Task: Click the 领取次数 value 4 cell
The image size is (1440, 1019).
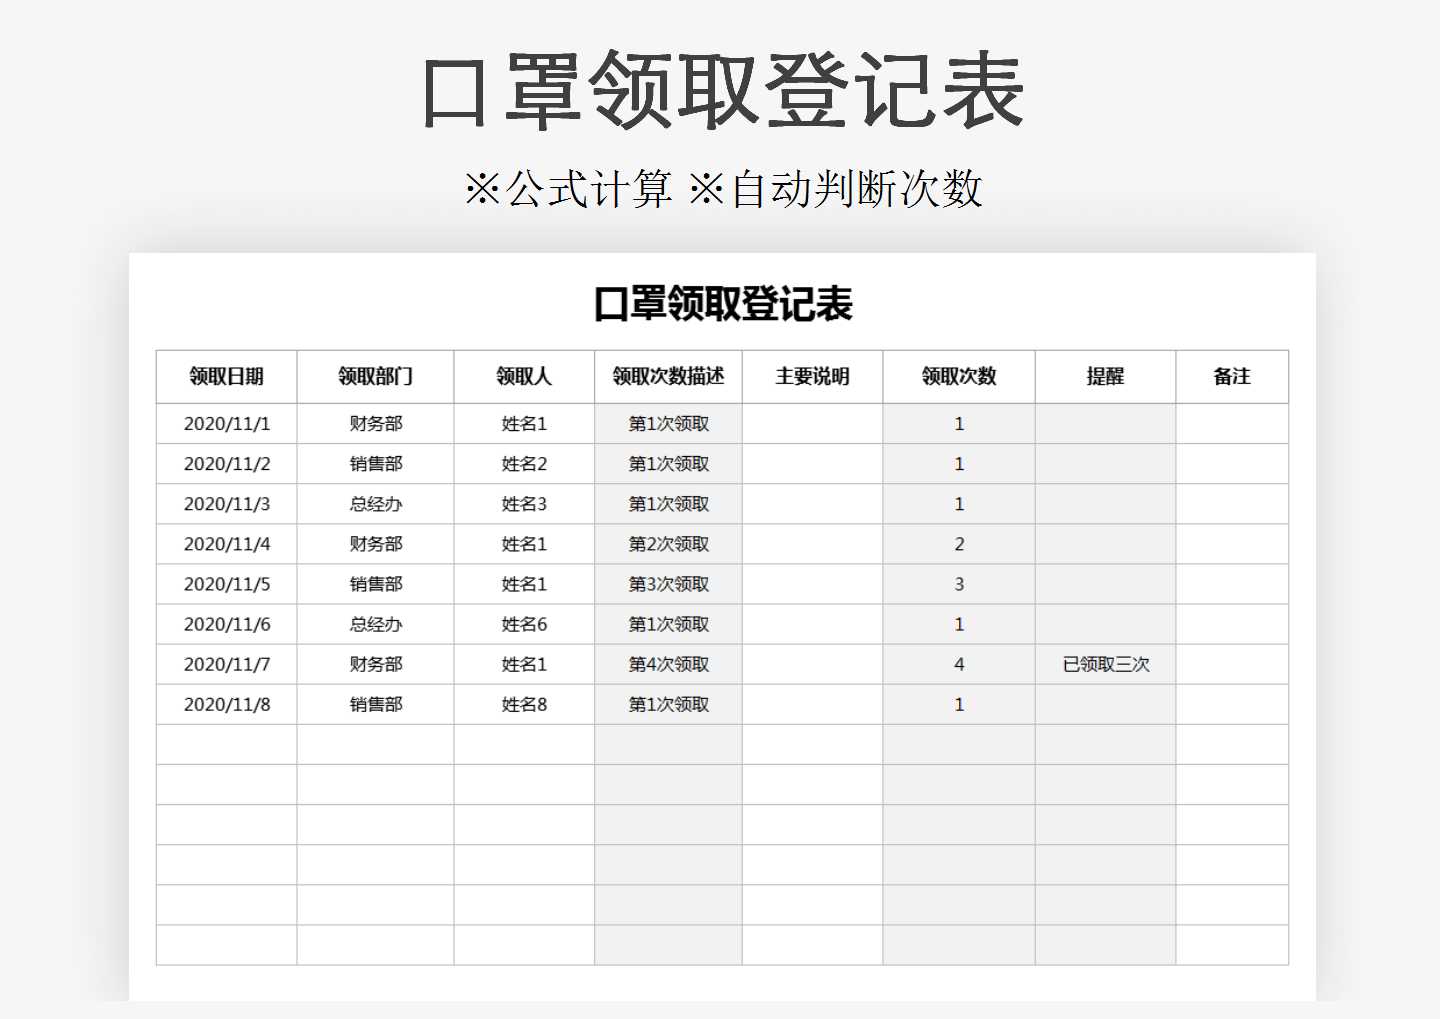Action: pos(958,664)
